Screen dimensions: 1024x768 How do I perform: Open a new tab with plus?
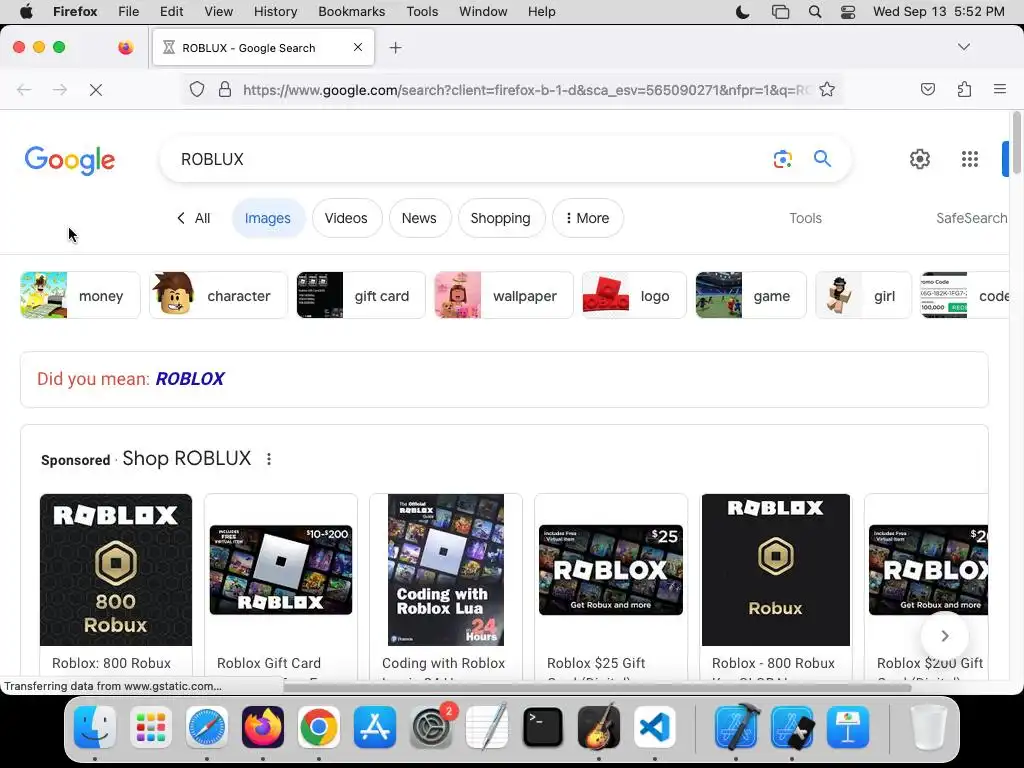point(395,48)
